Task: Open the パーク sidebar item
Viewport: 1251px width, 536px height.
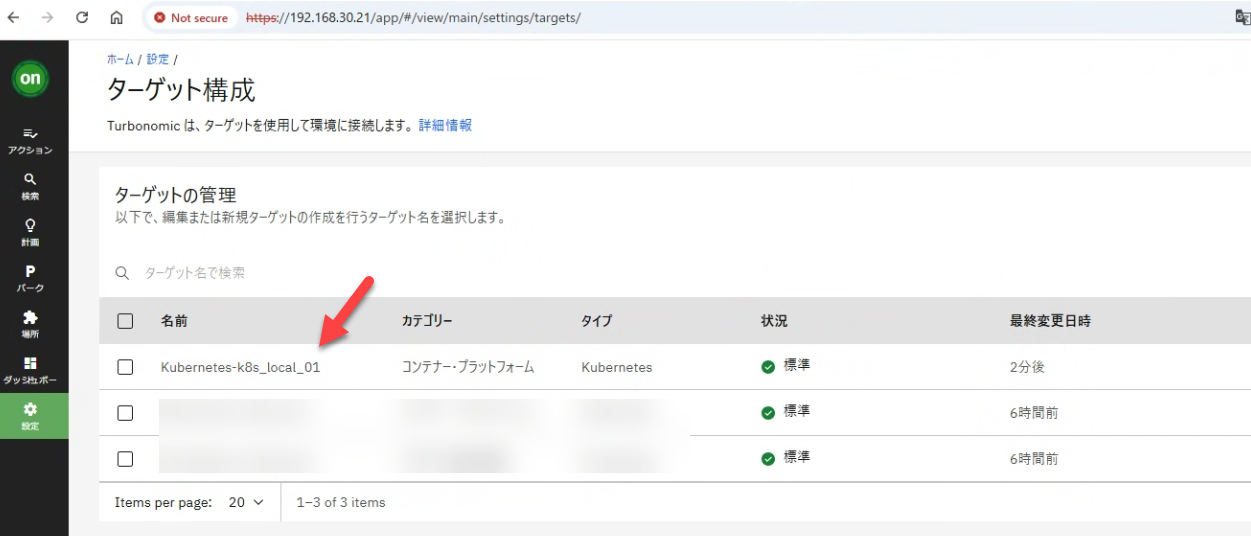Action: [30, 278]
